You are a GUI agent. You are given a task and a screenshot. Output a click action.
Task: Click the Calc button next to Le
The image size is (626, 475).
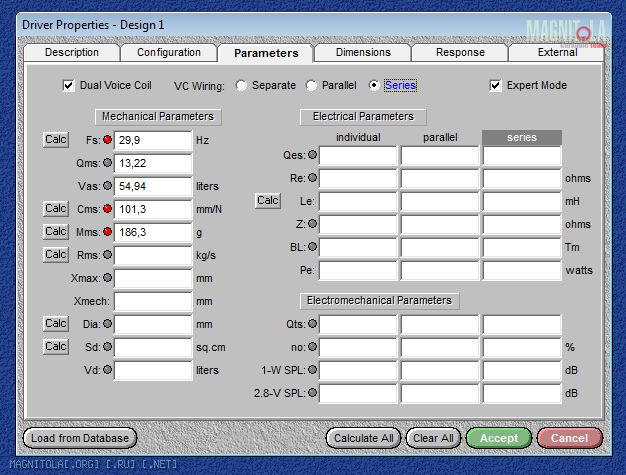coord(268,201)
